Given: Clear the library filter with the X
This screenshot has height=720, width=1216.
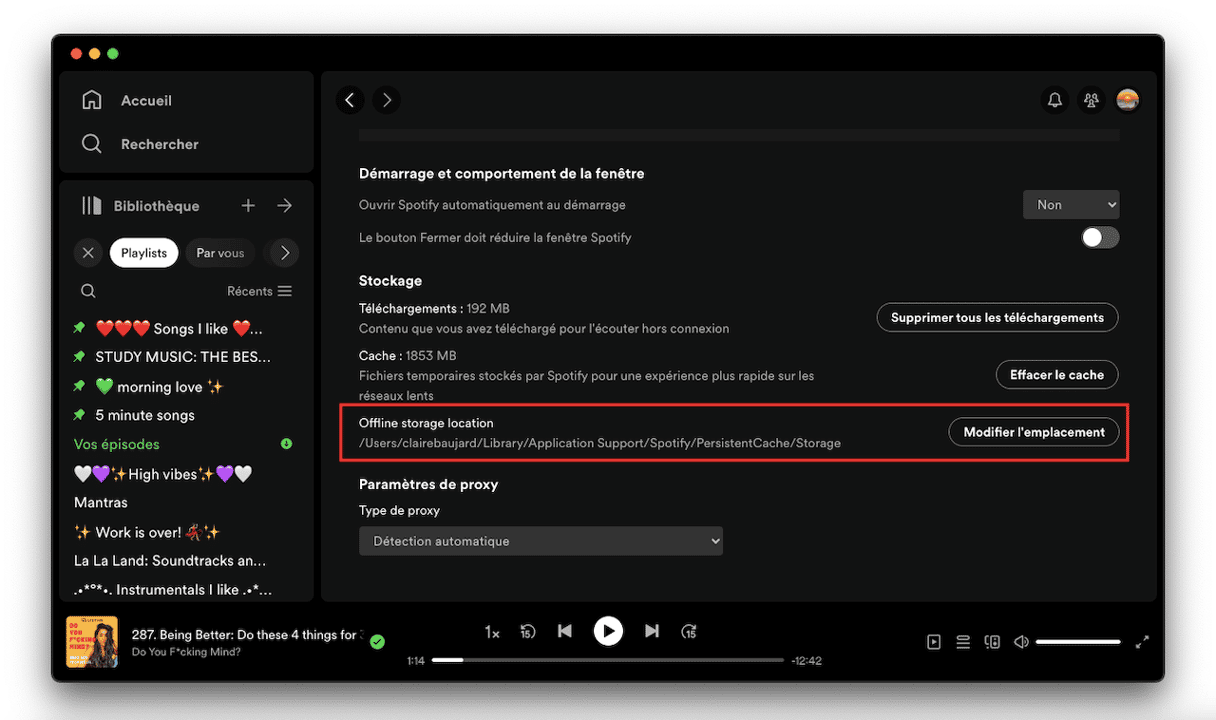Looking at the screenshot, I should (x=88, y=253).
